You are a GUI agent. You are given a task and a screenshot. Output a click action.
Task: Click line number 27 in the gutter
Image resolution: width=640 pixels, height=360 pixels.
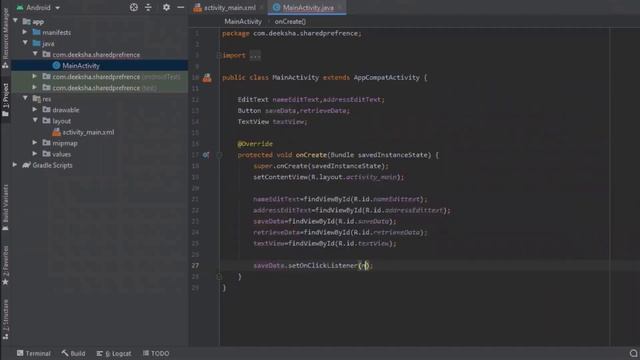point(196,266)
